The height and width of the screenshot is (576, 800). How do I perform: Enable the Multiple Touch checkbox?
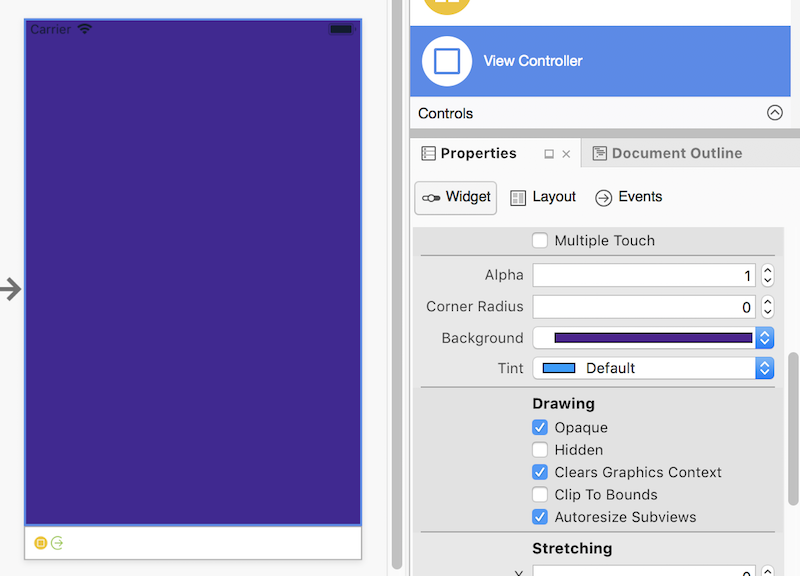pyautogui.click(x=540, y=240)
